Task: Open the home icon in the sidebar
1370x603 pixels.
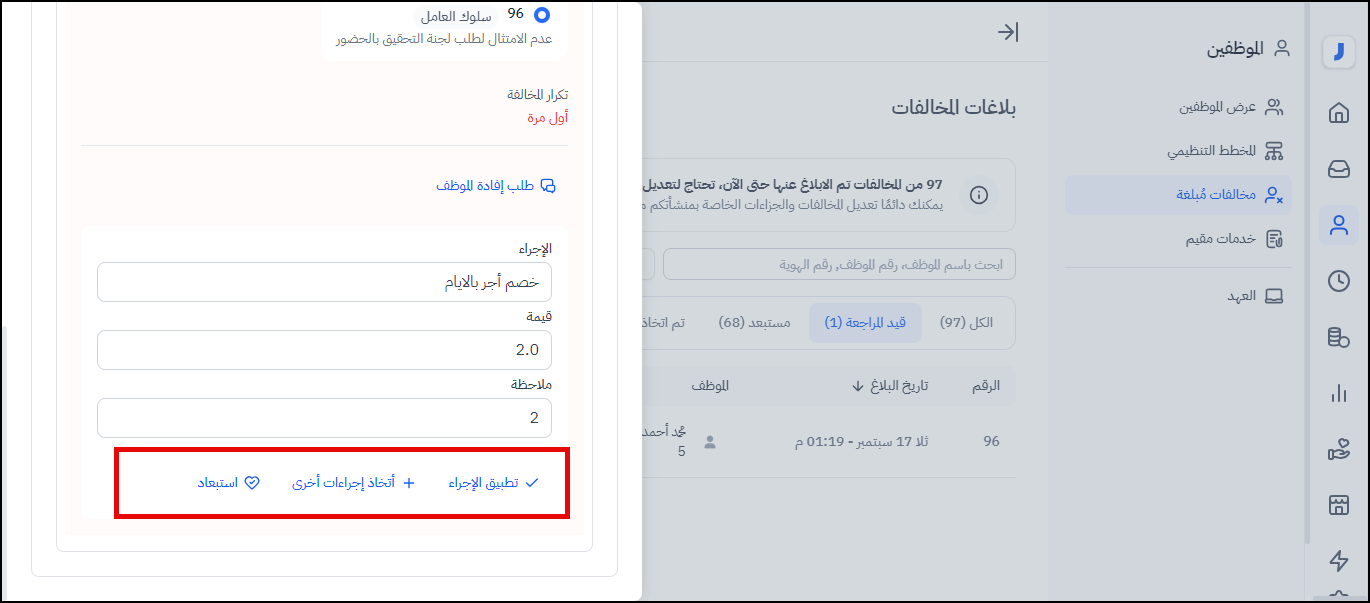Action: pos(1338,113)
